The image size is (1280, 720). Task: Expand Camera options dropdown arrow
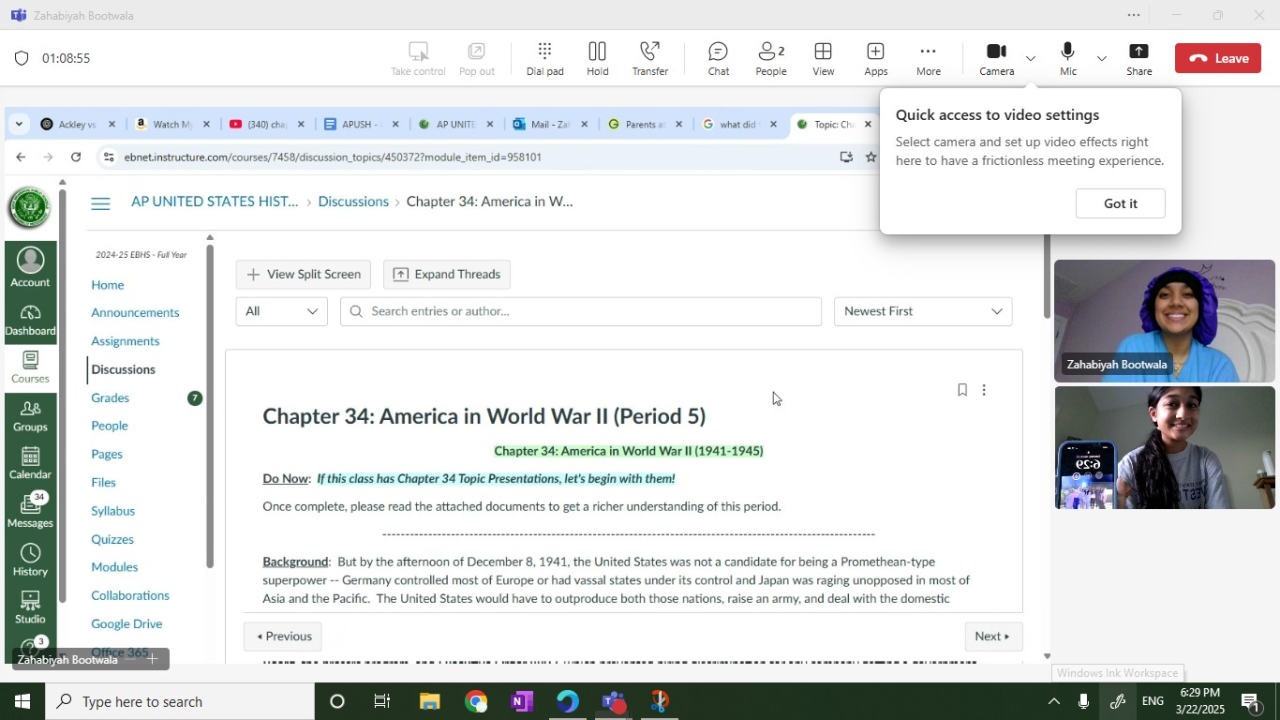point(1030,59)
